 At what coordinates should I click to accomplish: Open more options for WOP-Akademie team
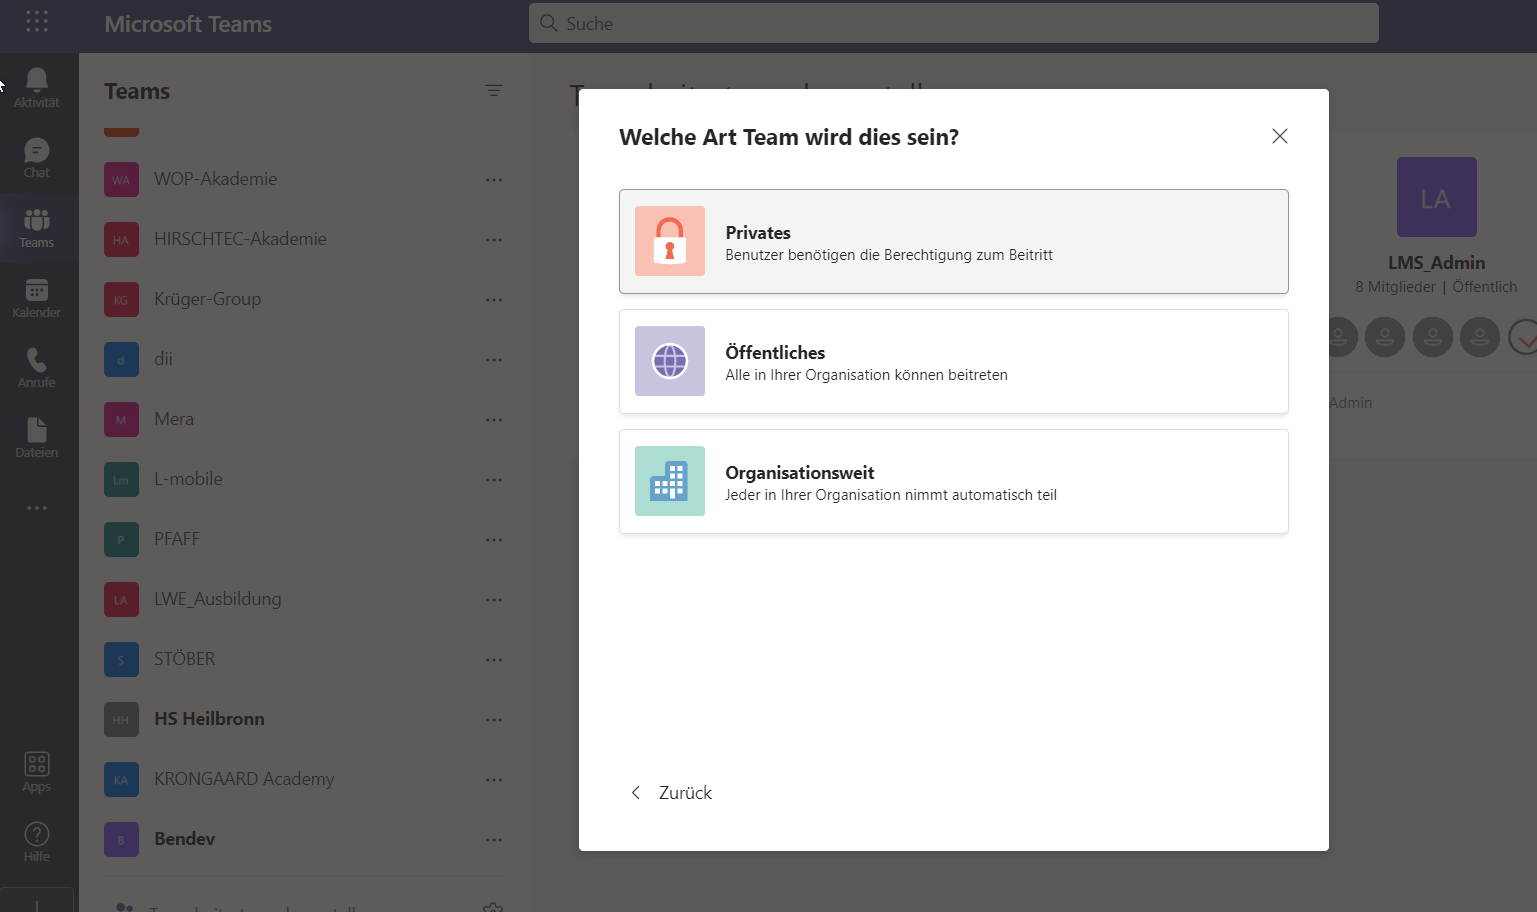494,180
